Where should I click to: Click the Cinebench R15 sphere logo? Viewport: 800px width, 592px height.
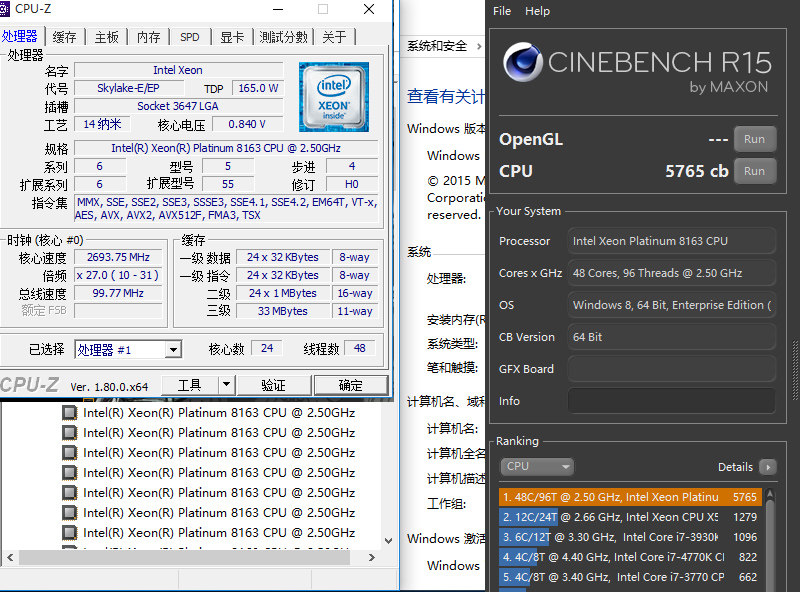[522, 62]
